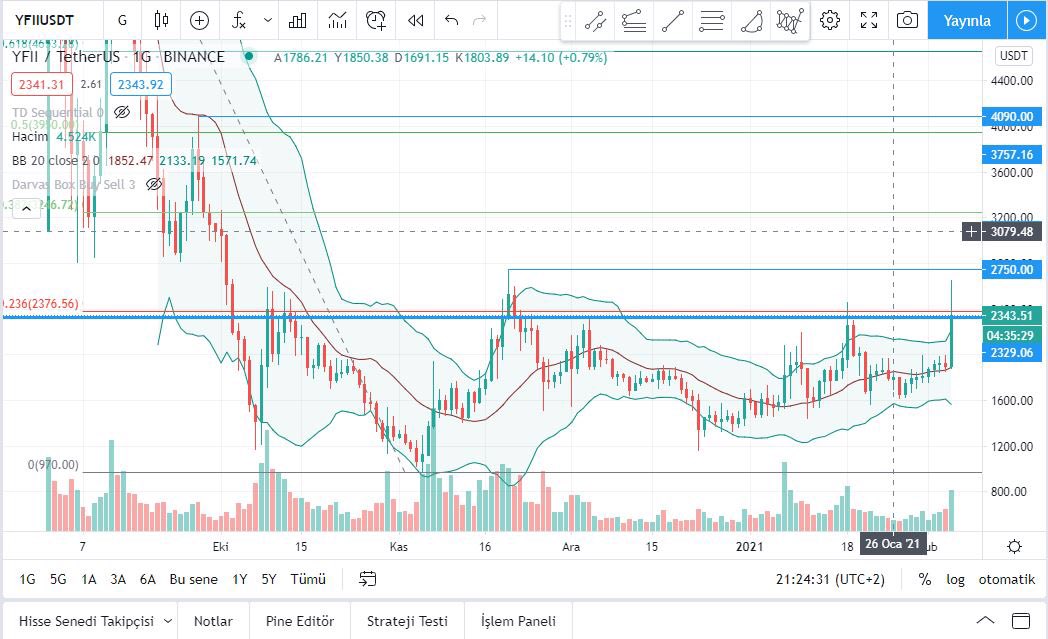Toggle the percent scale option
1048x639 pixels.
[x=925, y=579]
